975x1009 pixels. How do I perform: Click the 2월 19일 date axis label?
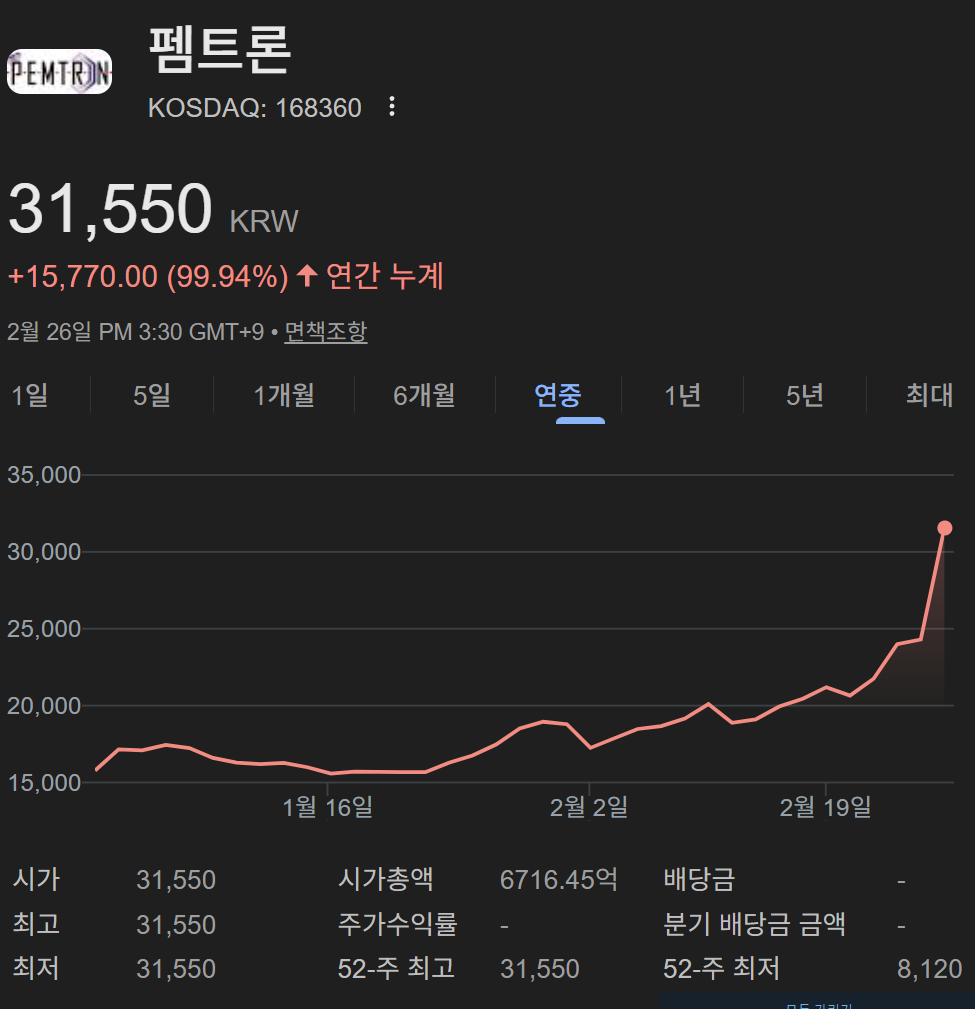[825, 807]
